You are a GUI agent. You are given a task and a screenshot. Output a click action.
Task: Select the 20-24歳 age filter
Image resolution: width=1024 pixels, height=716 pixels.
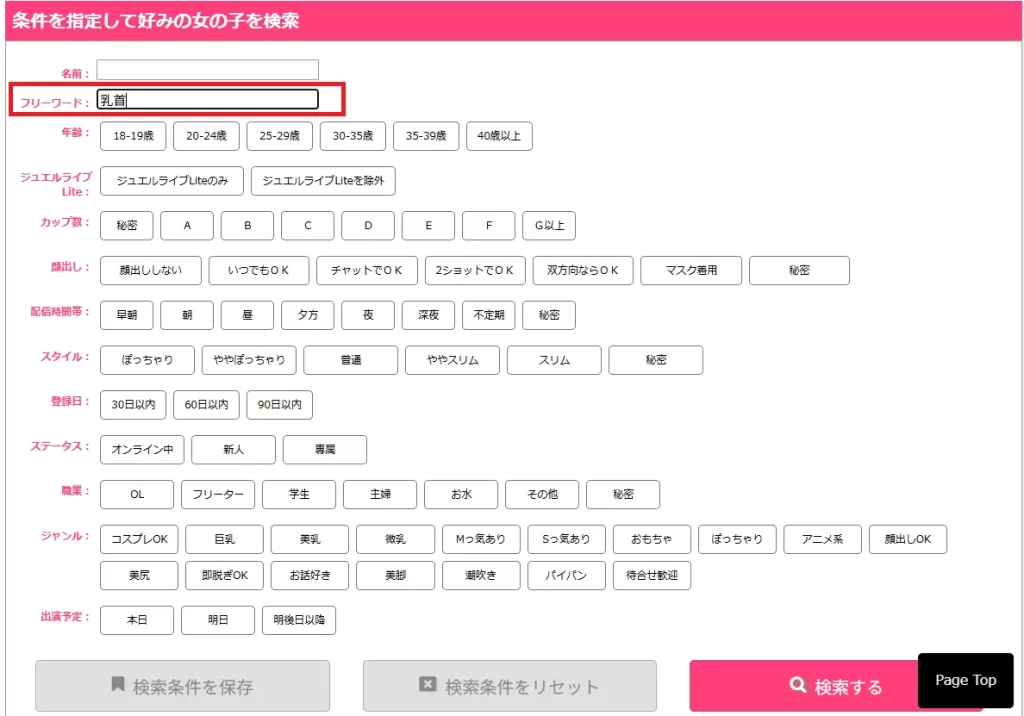(206, 136)
